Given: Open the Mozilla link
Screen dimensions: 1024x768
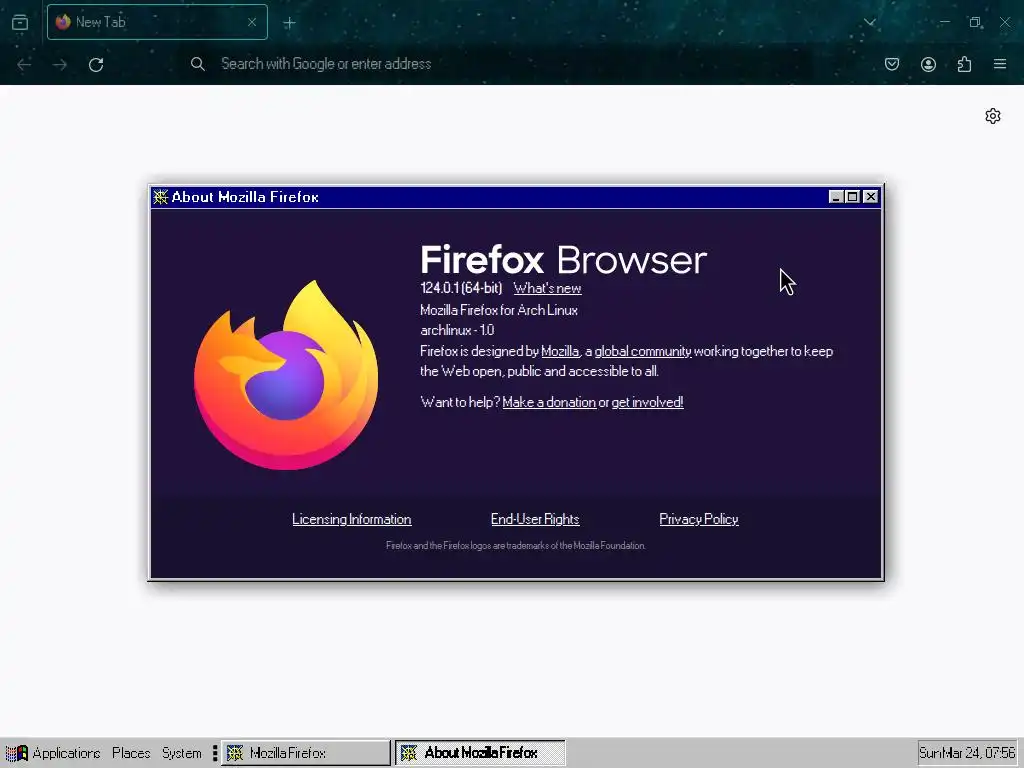Looking at the screenshot, I should [560, 351].
